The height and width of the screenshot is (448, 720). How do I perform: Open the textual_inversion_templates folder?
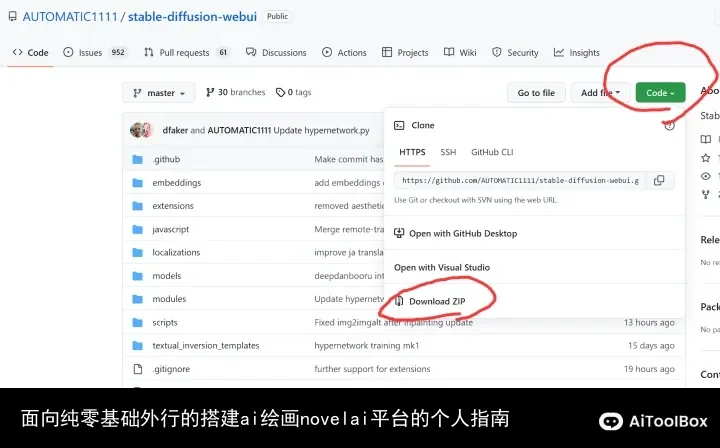(206, 346)
